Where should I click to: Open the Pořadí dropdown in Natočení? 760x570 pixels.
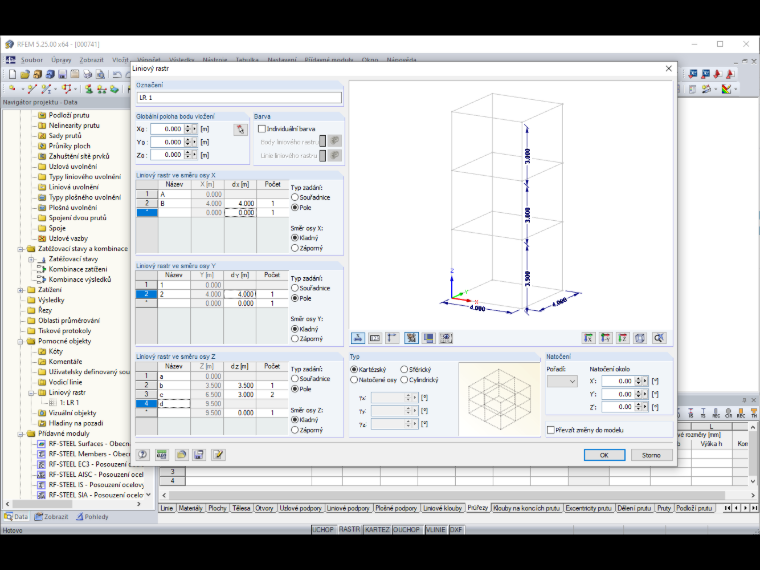pyautogui.click(x=562, y=381)
